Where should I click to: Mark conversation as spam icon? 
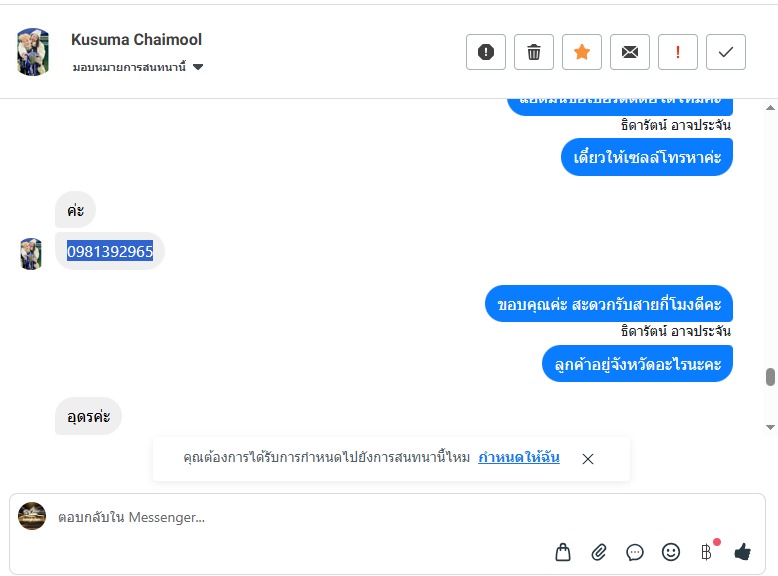click(x=486, y=52)
